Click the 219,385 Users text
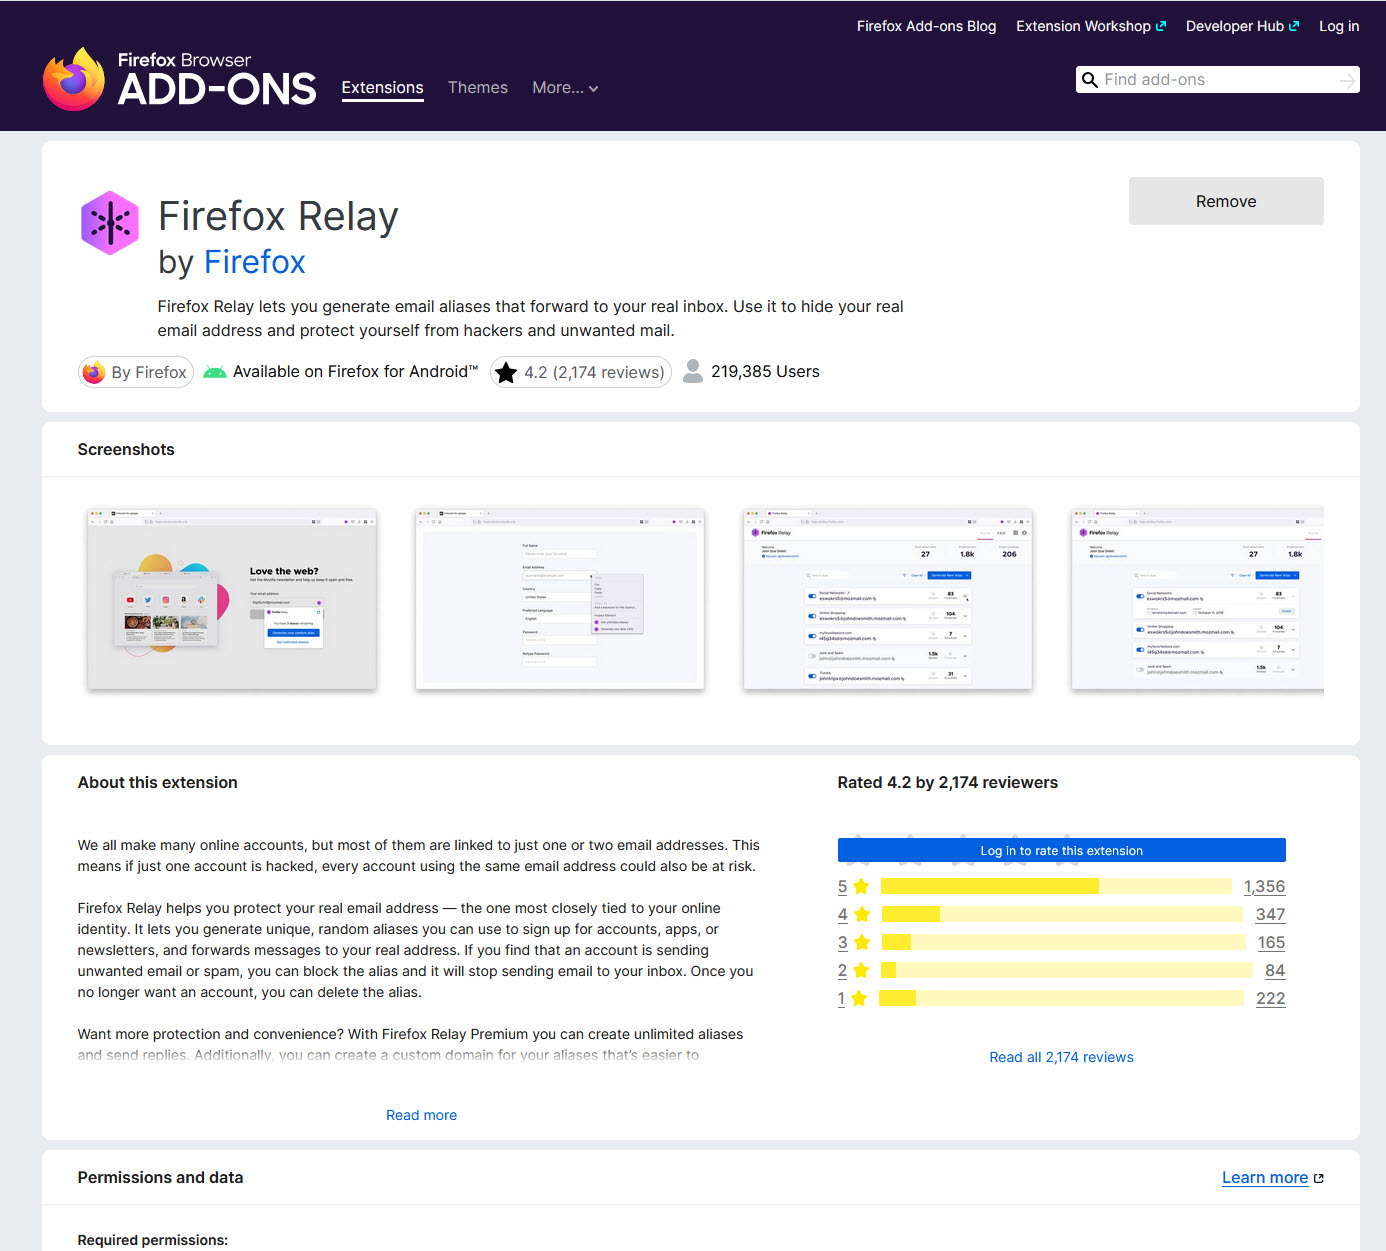The image size is (1386, 1251). [x=765, y=372]
